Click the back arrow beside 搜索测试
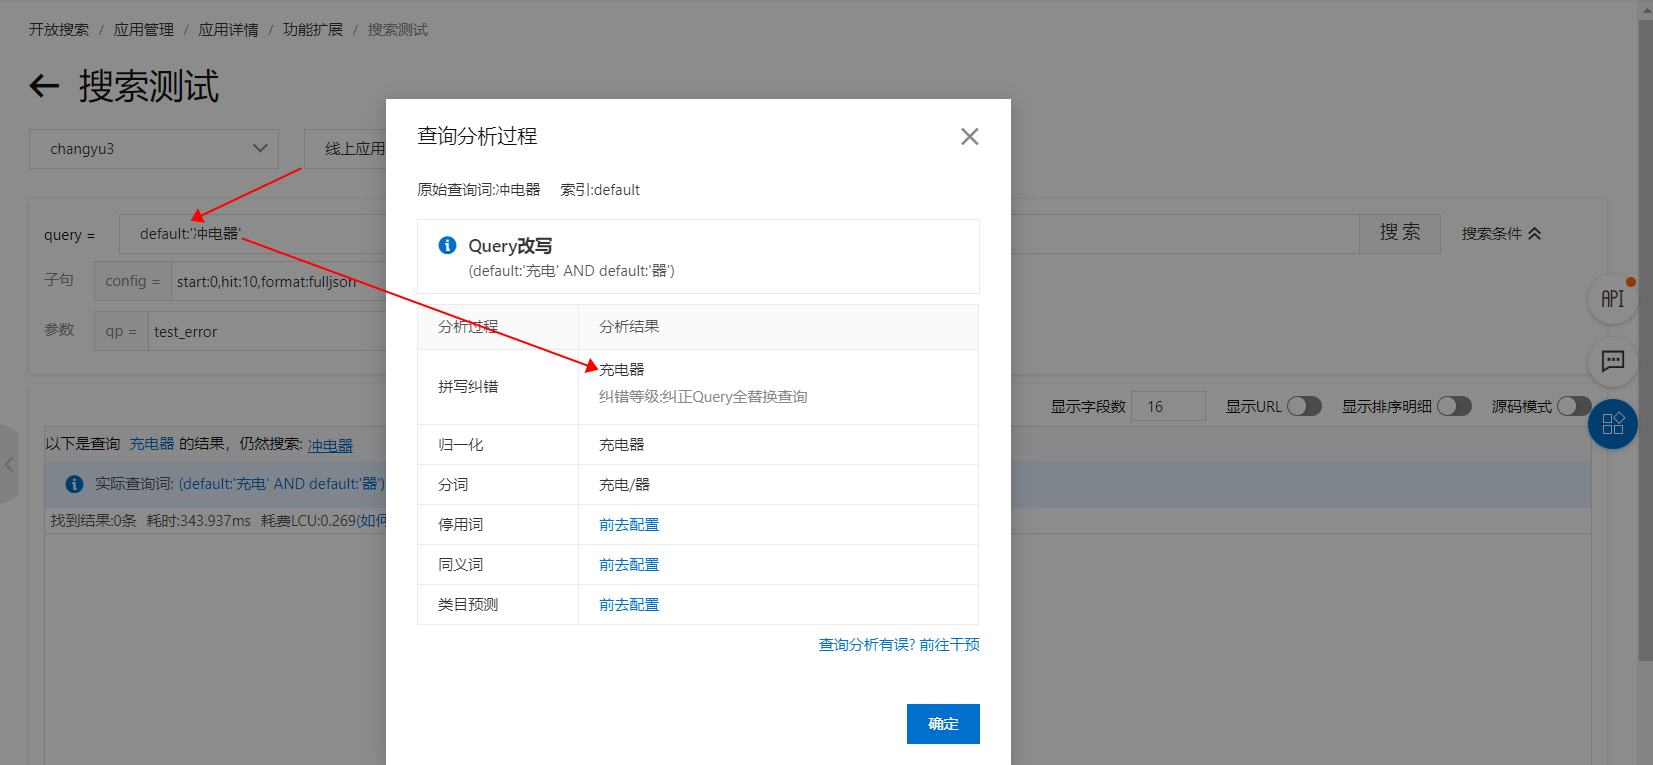This screenshot has width=1653, height=765. tap(44, 86)
